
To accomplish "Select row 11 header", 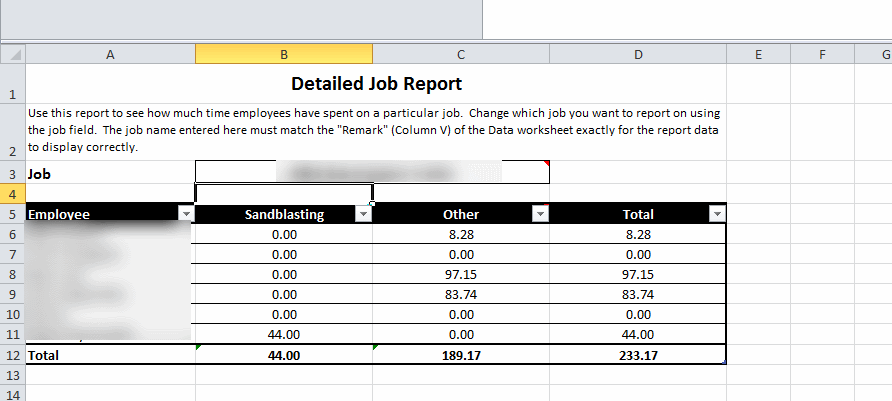I will click(13, 334).
